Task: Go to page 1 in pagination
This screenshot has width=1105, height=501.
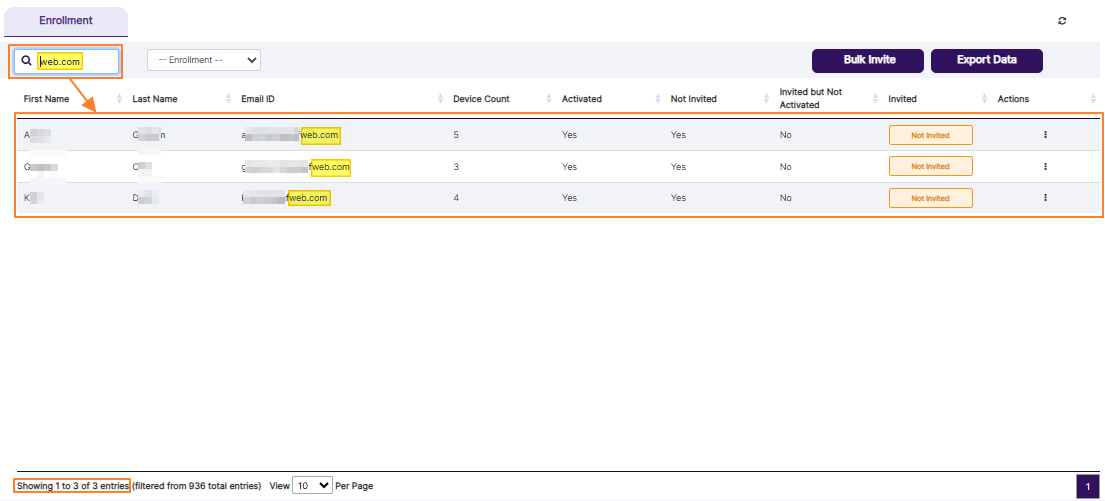Action: 1087,486
